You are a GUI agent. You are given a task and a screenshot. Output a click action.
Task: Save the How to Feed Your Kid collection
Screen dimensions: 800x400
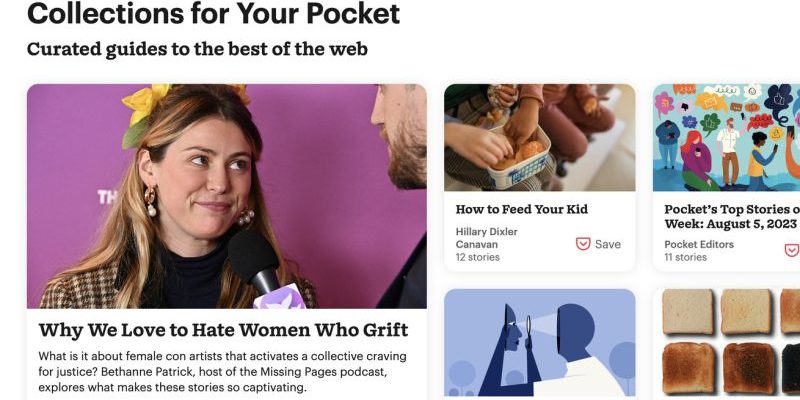pos(598,244)
